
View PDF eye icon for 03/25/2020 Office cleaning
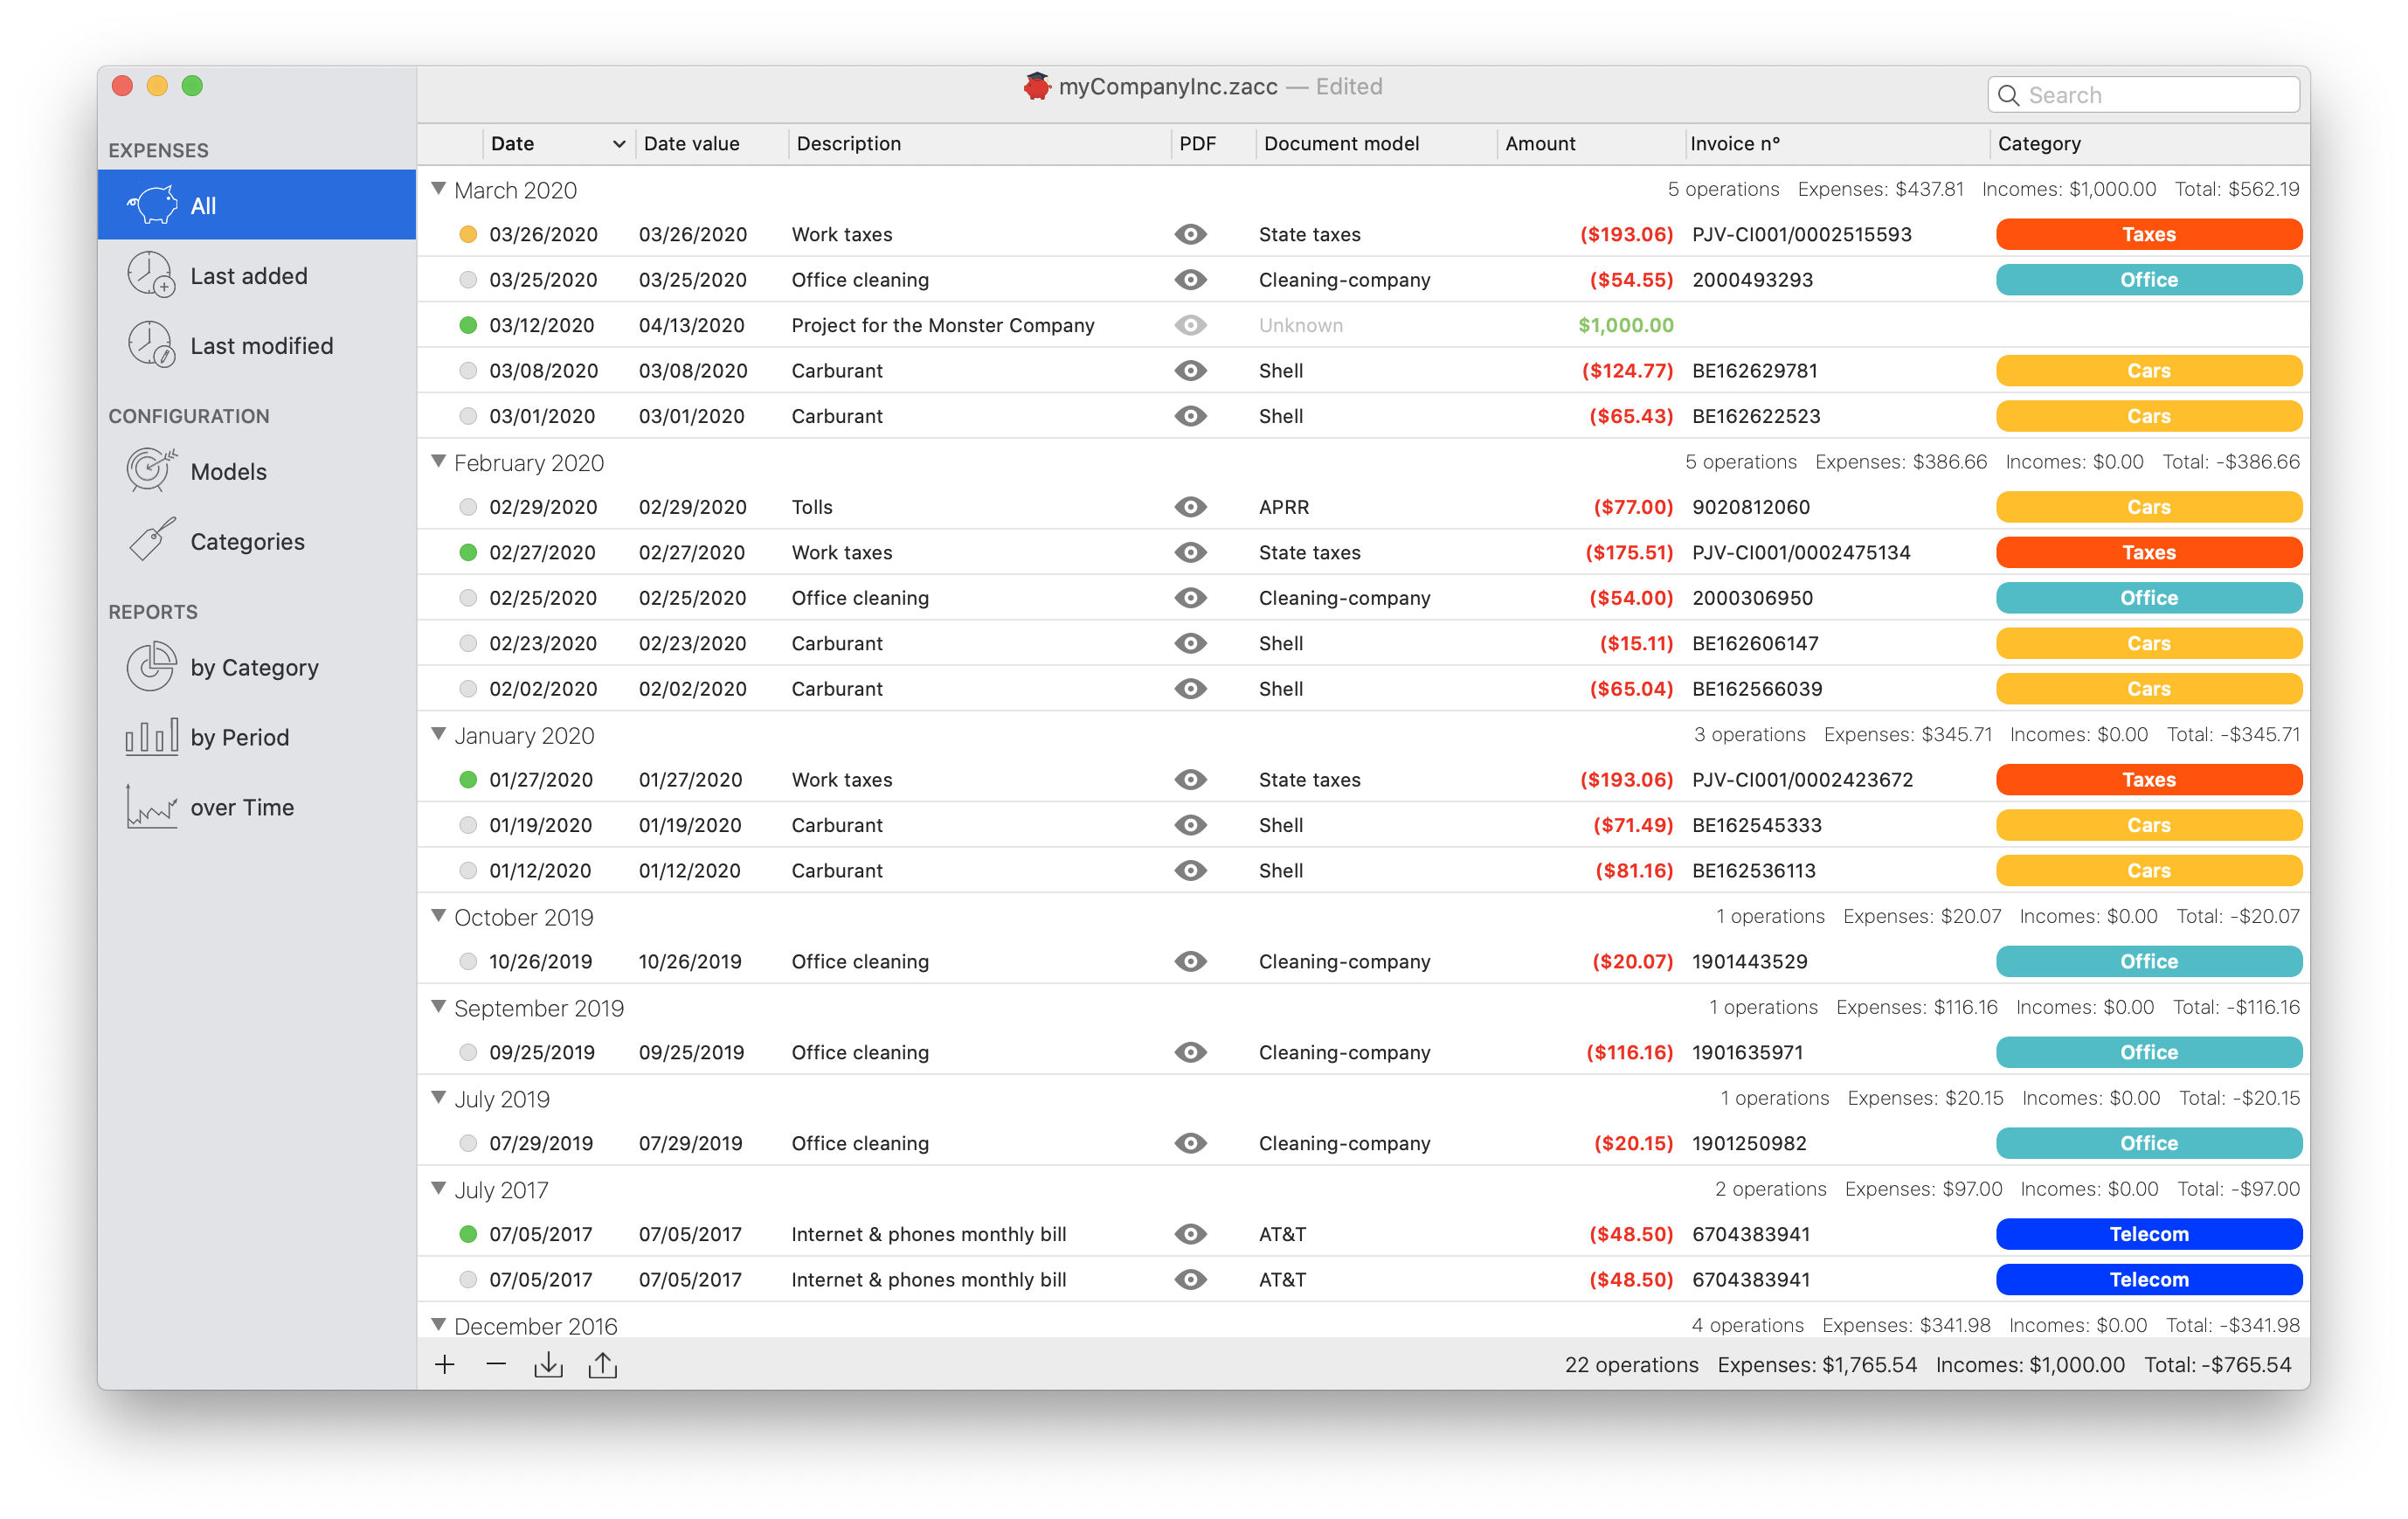(1190, 280)
